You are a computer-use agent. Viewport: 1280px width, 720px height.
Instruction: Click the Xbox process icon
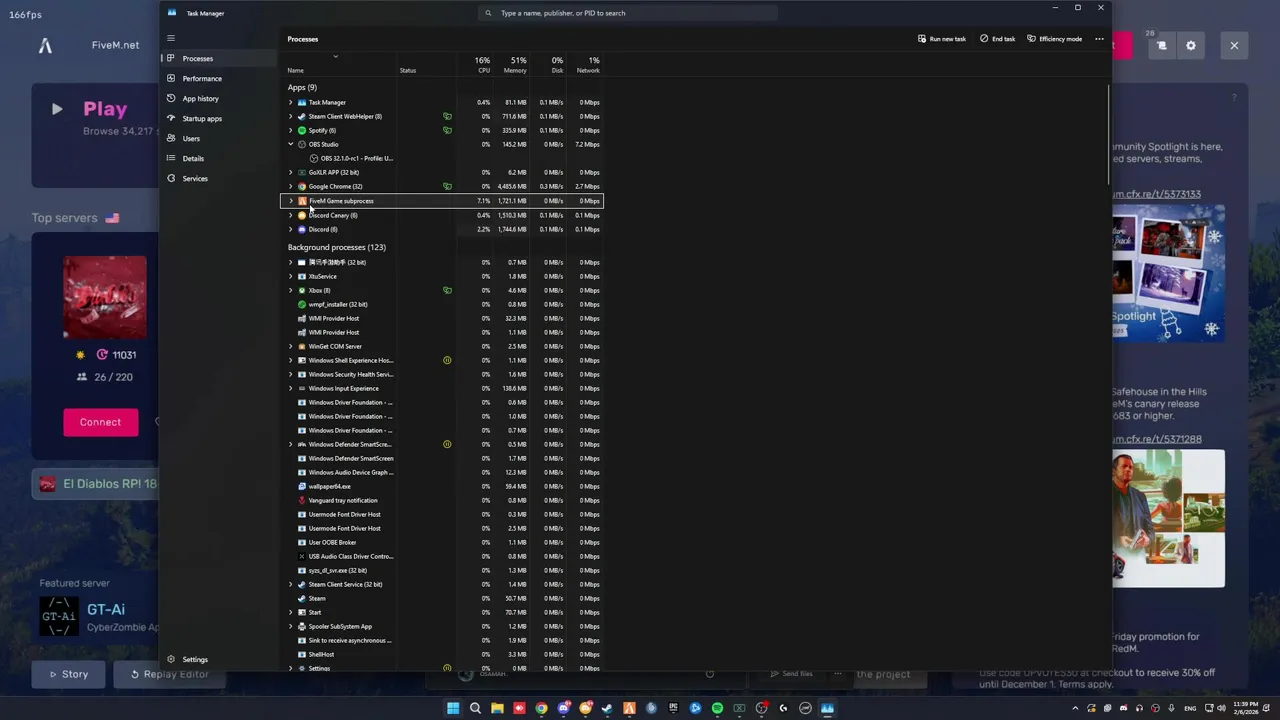pos(302,290)
